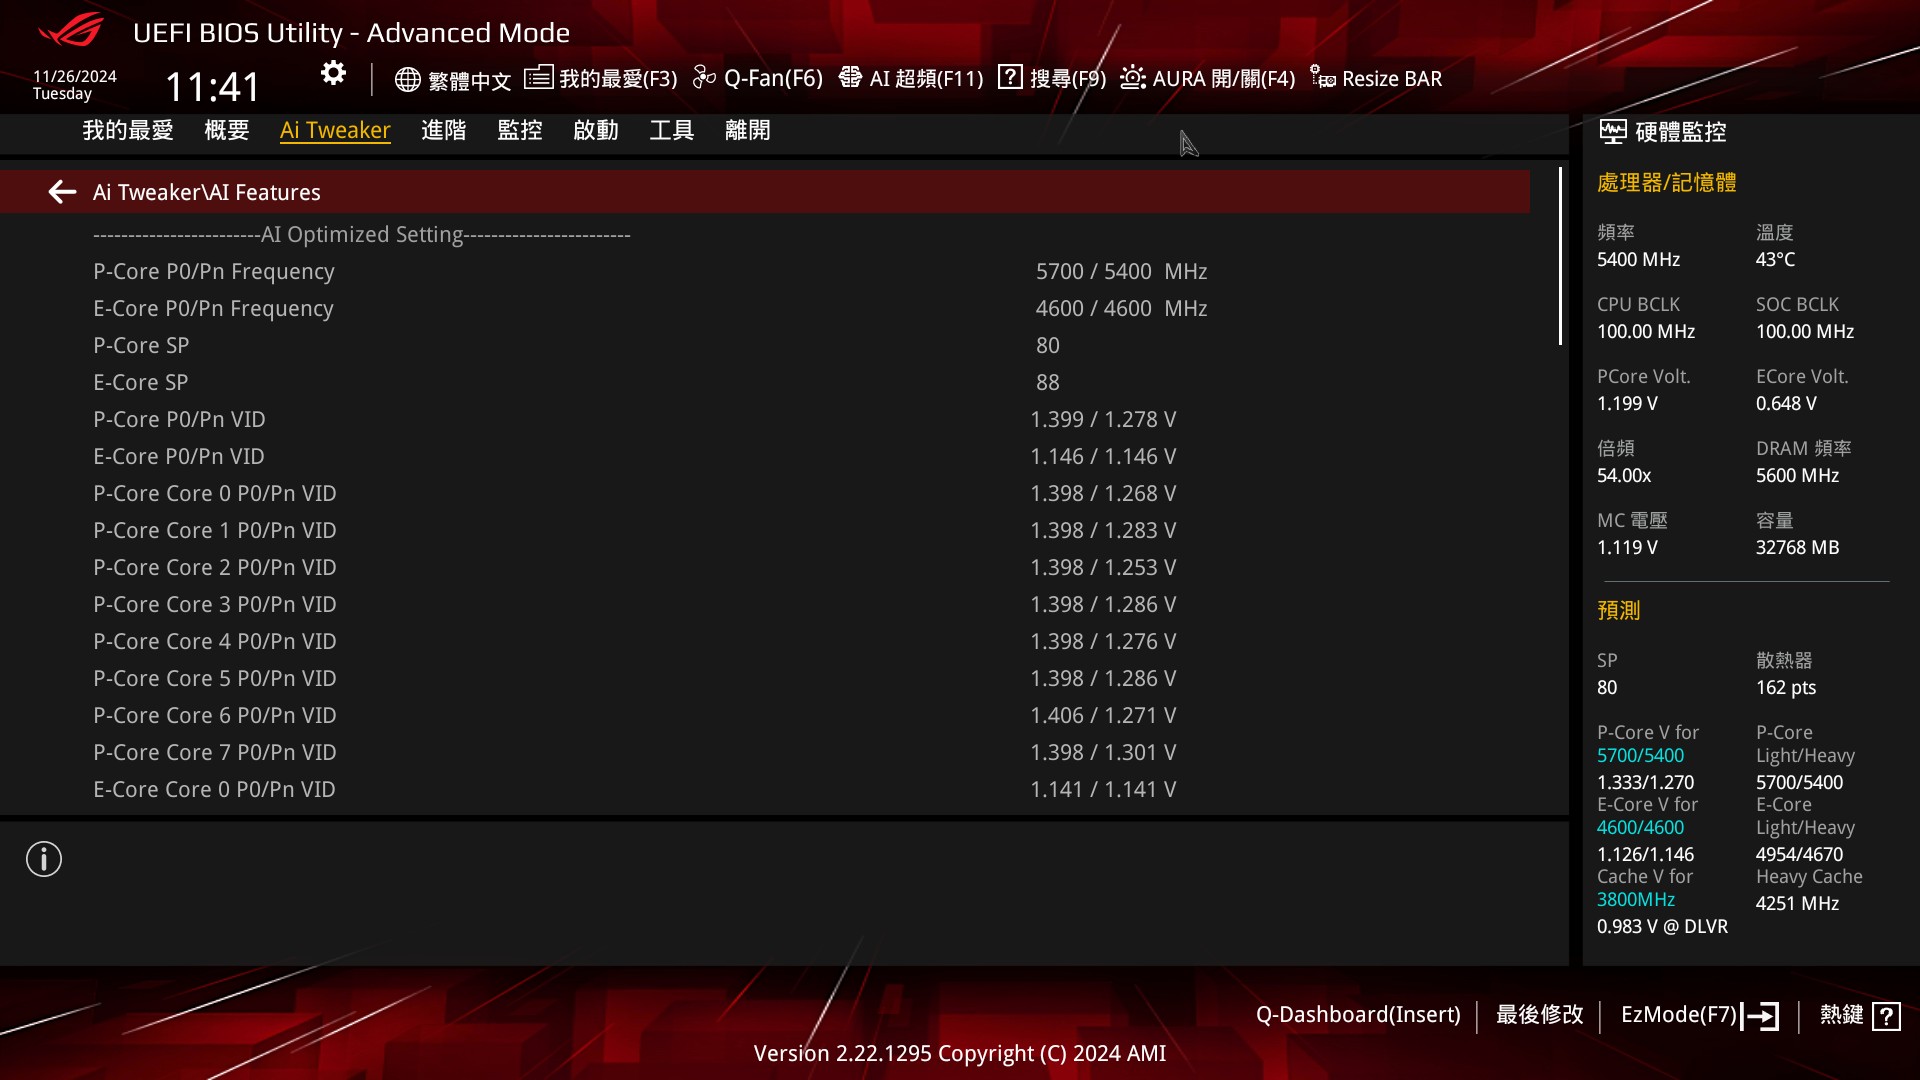Click the globe language icon

point(407,79)
